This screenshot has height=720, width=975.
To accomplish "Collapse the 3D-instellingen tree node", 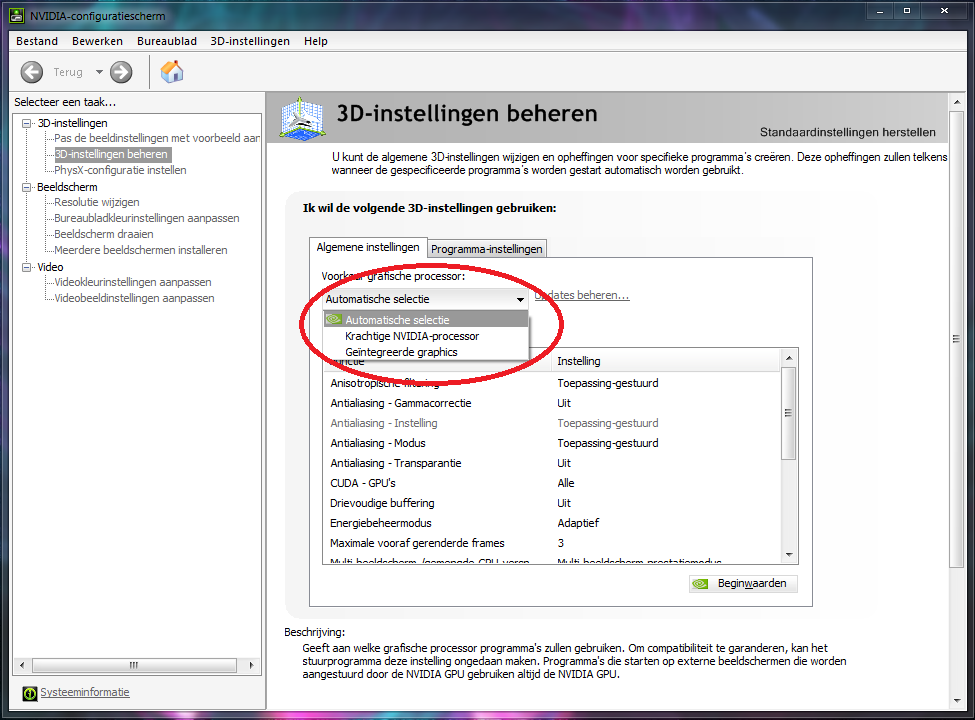I will (x=26, y=123).
